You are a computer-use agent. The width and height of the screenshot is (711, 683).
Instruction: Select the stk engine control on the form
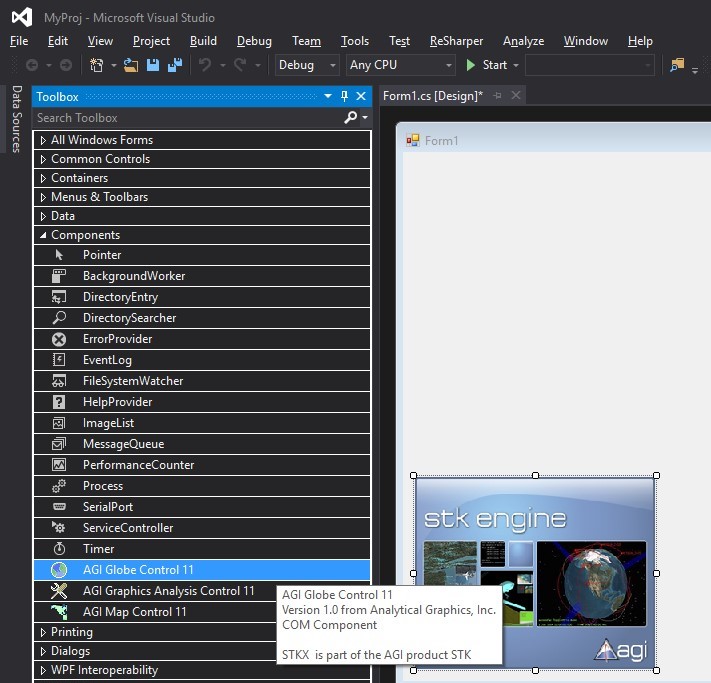[x=535, y=573]
